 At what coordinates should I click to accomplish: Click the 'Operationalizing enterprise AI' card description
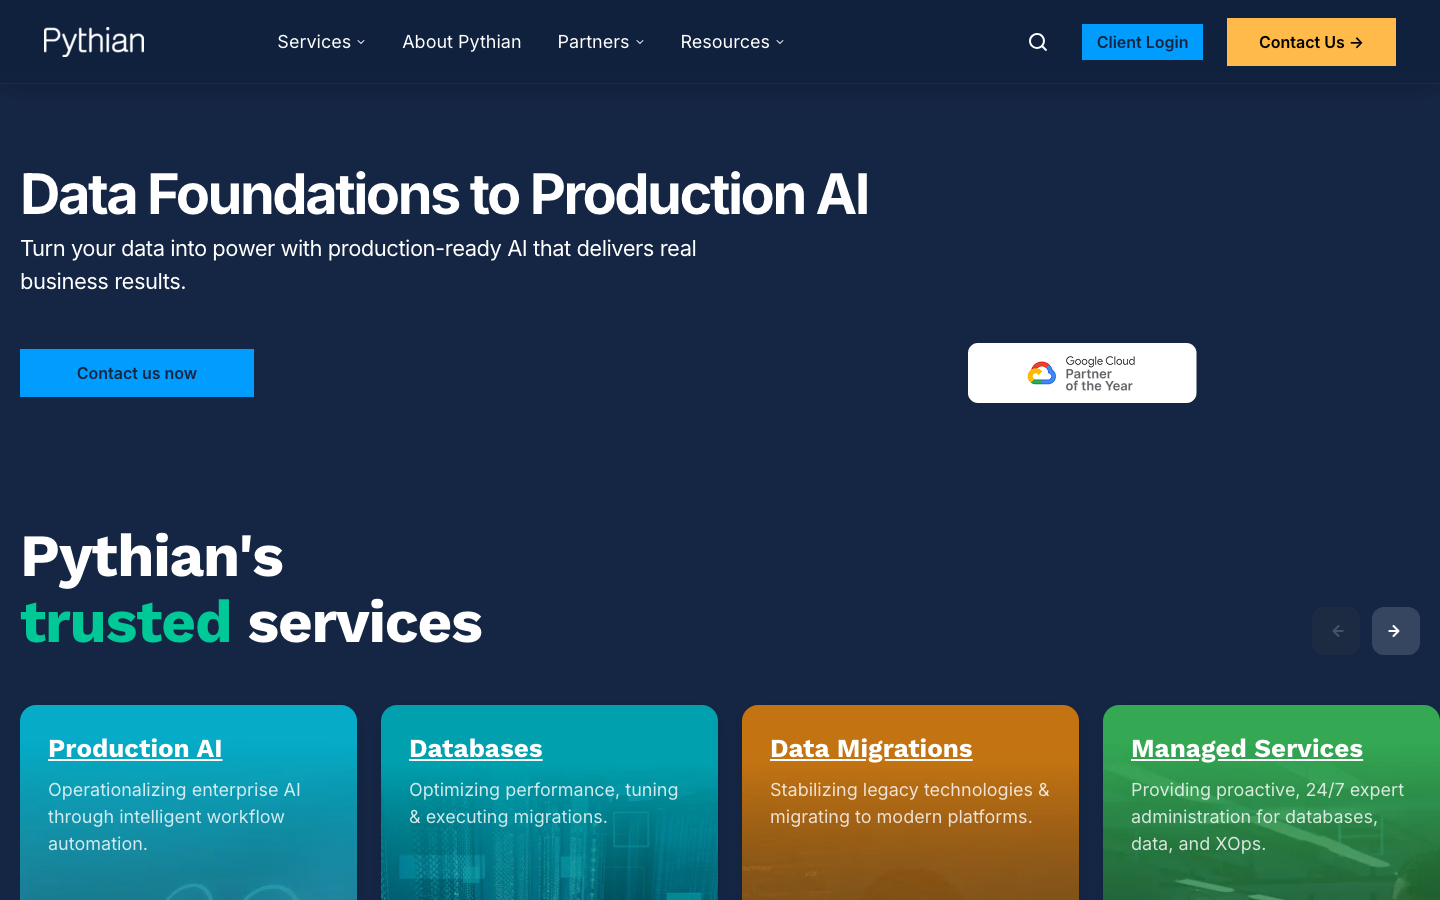[175, 817]
